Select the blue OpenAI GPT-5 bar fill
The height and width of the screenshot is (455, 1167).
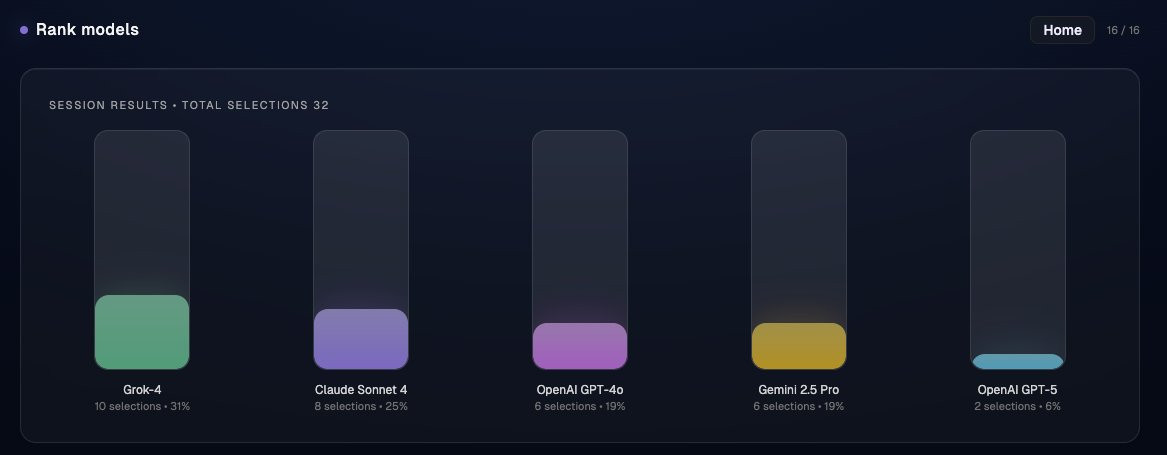point(1017,362)
